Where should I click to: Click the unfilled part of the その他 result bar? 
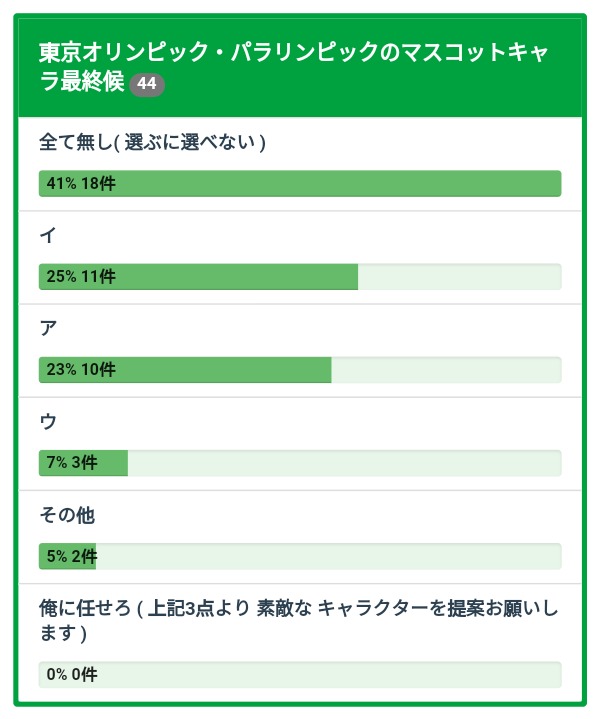pos(328,556)
